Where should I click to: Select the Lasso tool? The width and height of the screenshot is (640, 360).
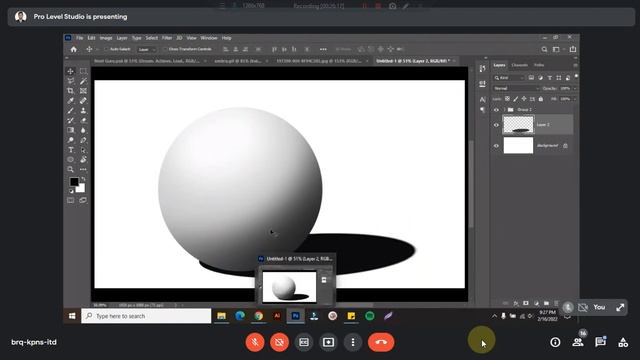pyautogui.click(x=71, y=81)
